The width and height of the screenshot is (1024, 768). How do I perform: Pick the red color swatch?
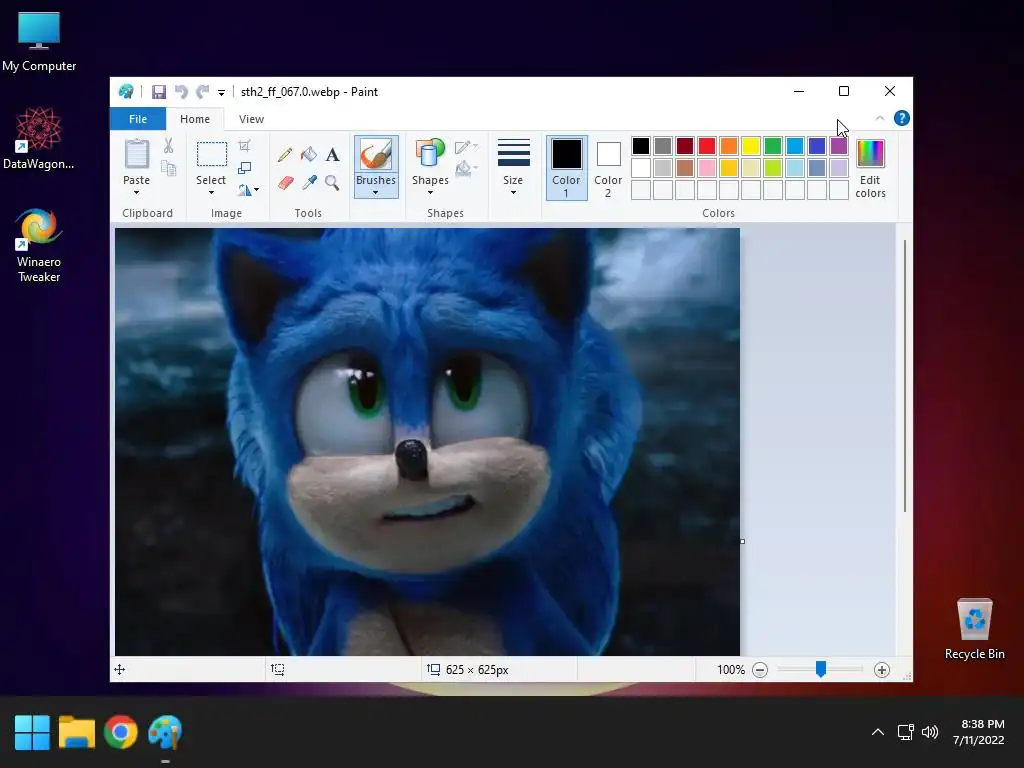click(x=707, y=146)
